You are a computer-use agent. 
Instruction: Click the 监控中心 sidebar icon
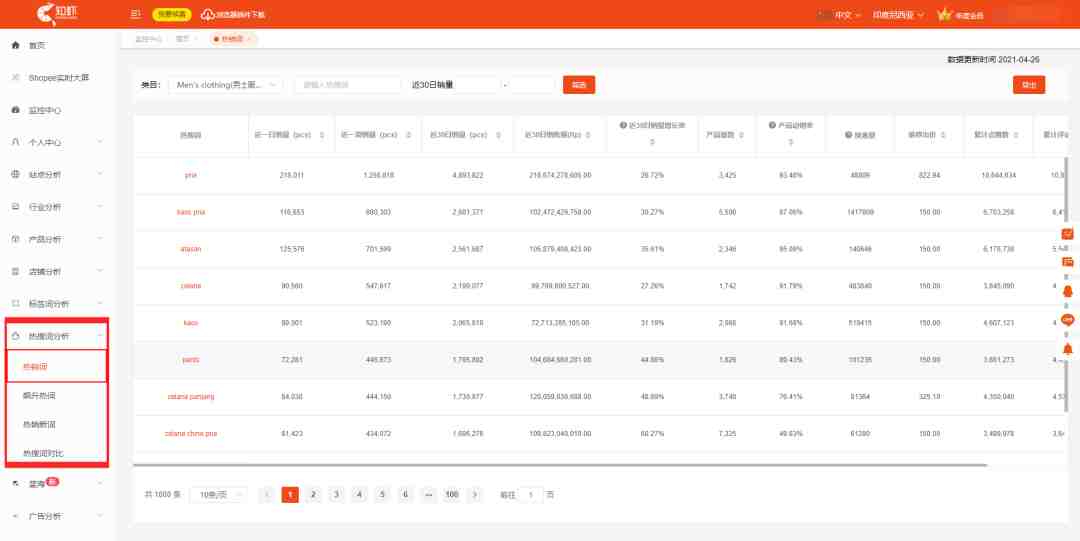15,110
